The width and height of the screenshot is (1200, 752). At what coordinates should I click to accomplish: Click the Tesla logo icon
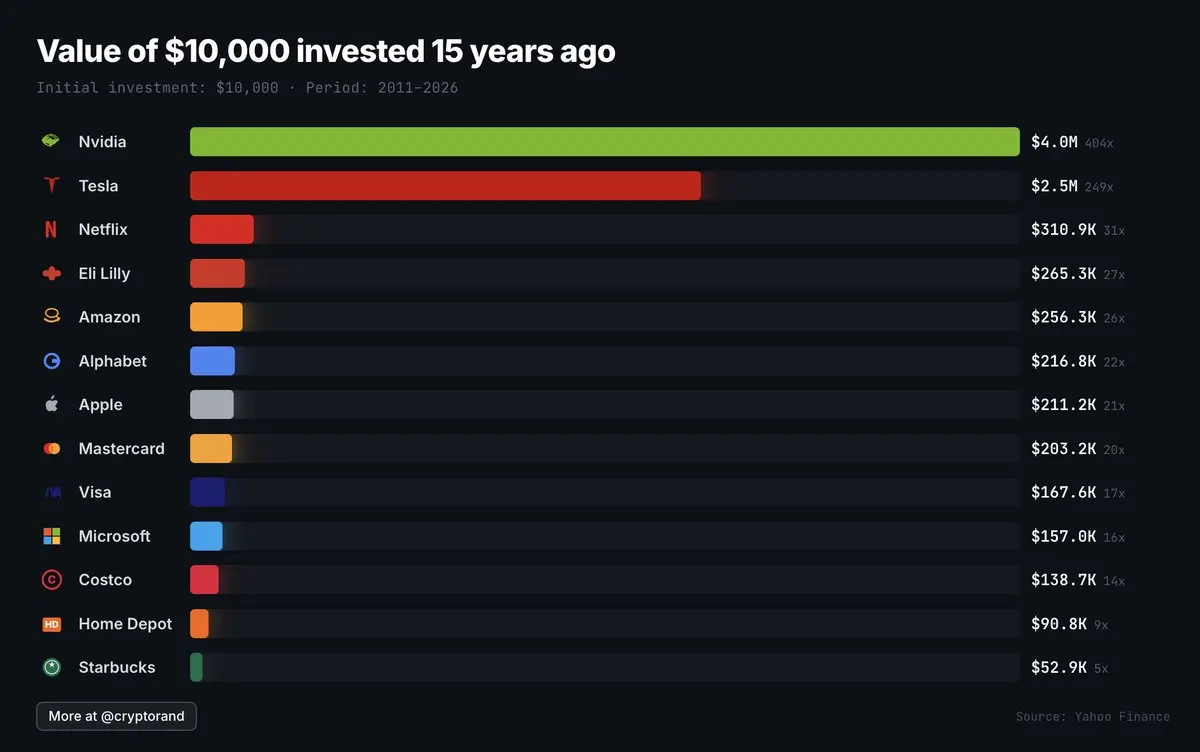51,186
